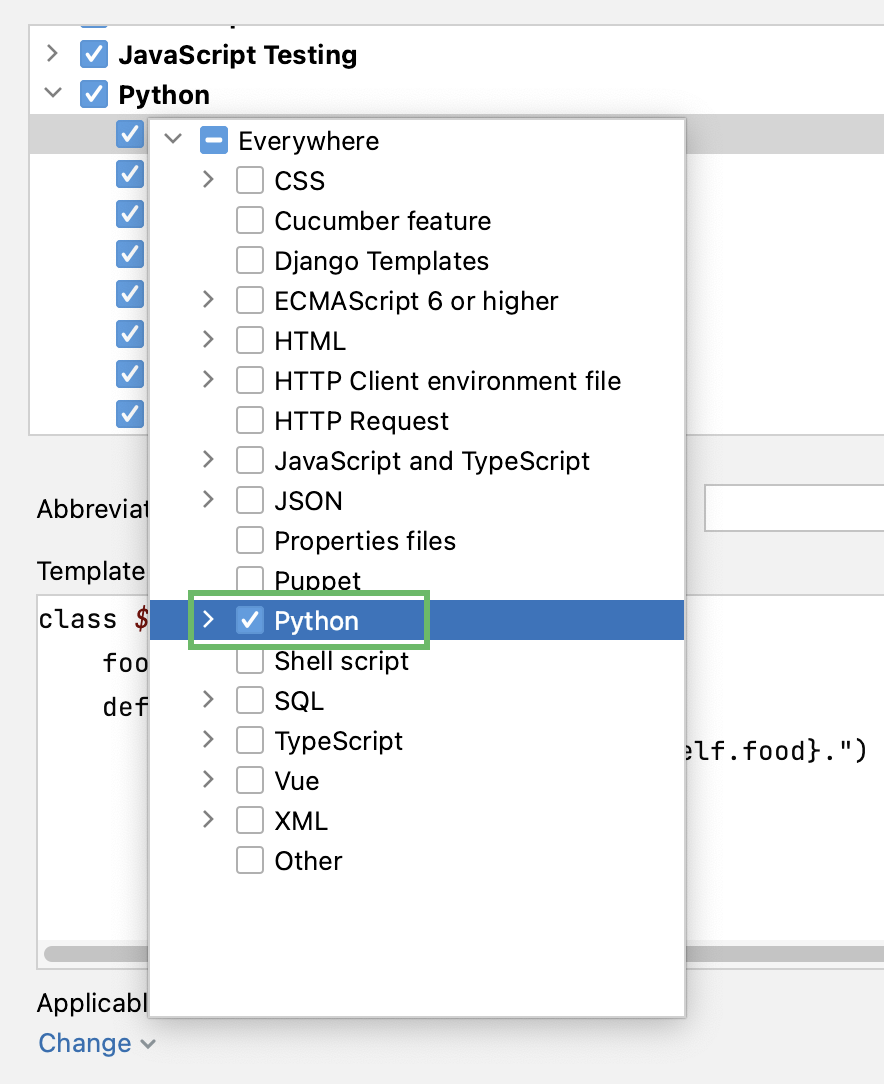
Task: Uncheck the JavaScript Testing checkbox
Action: coord(93,54)
